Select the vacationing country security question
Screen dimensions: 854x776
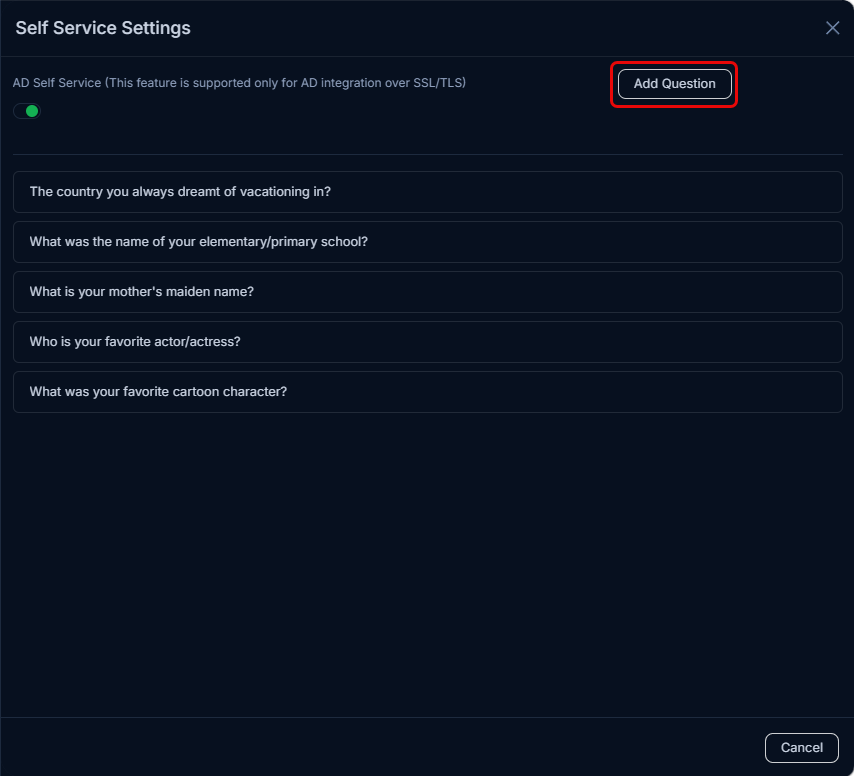tap(428, 192)
